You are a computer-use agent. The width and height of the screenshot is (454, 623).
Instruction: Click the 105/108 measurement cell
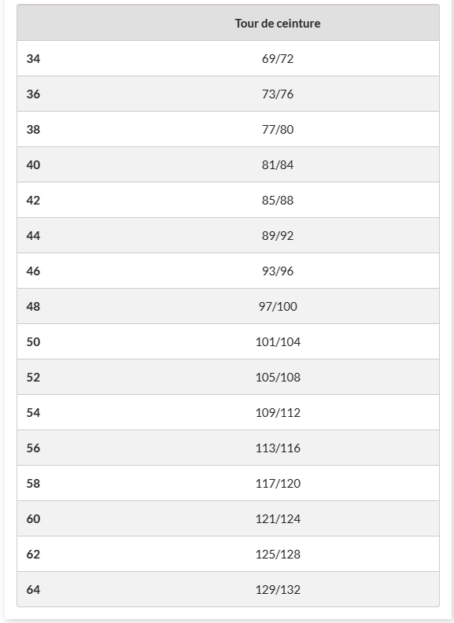coord(278,377)
